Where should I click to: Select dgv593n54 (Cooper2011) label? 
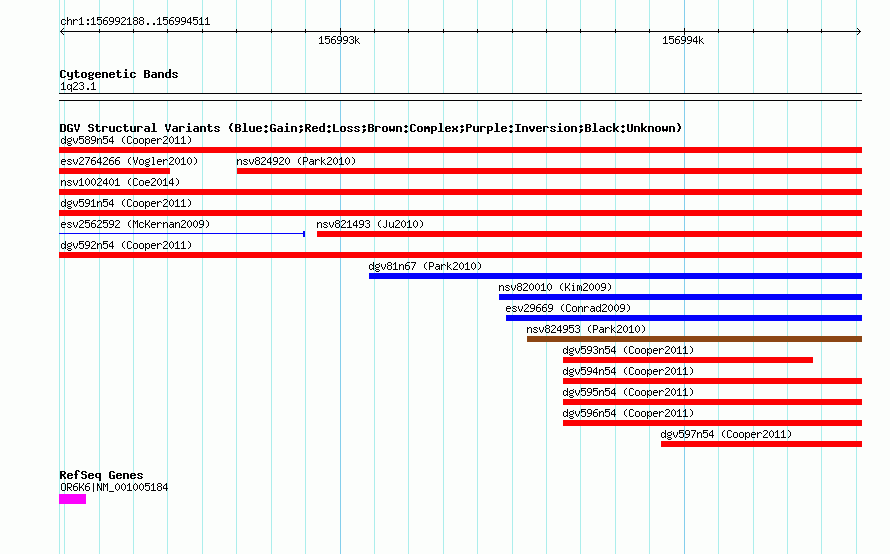tap(628, 350)
